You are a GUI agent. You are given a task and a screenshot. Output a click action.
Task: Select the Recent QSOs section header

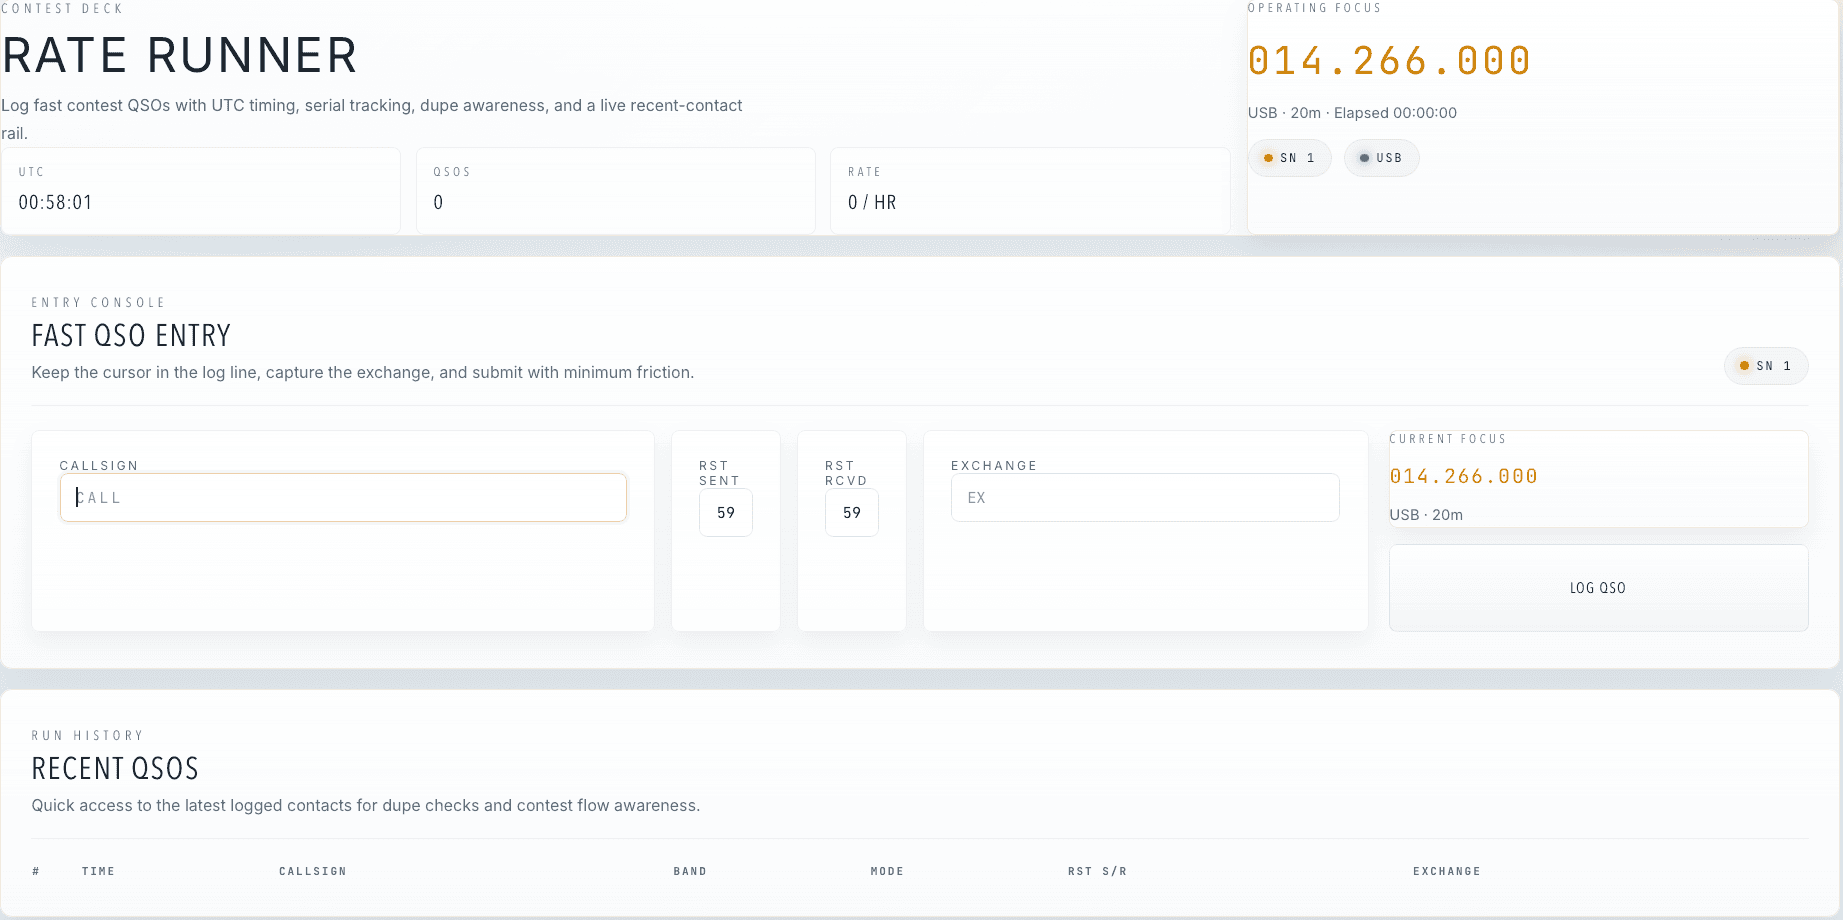pos(115,768)
